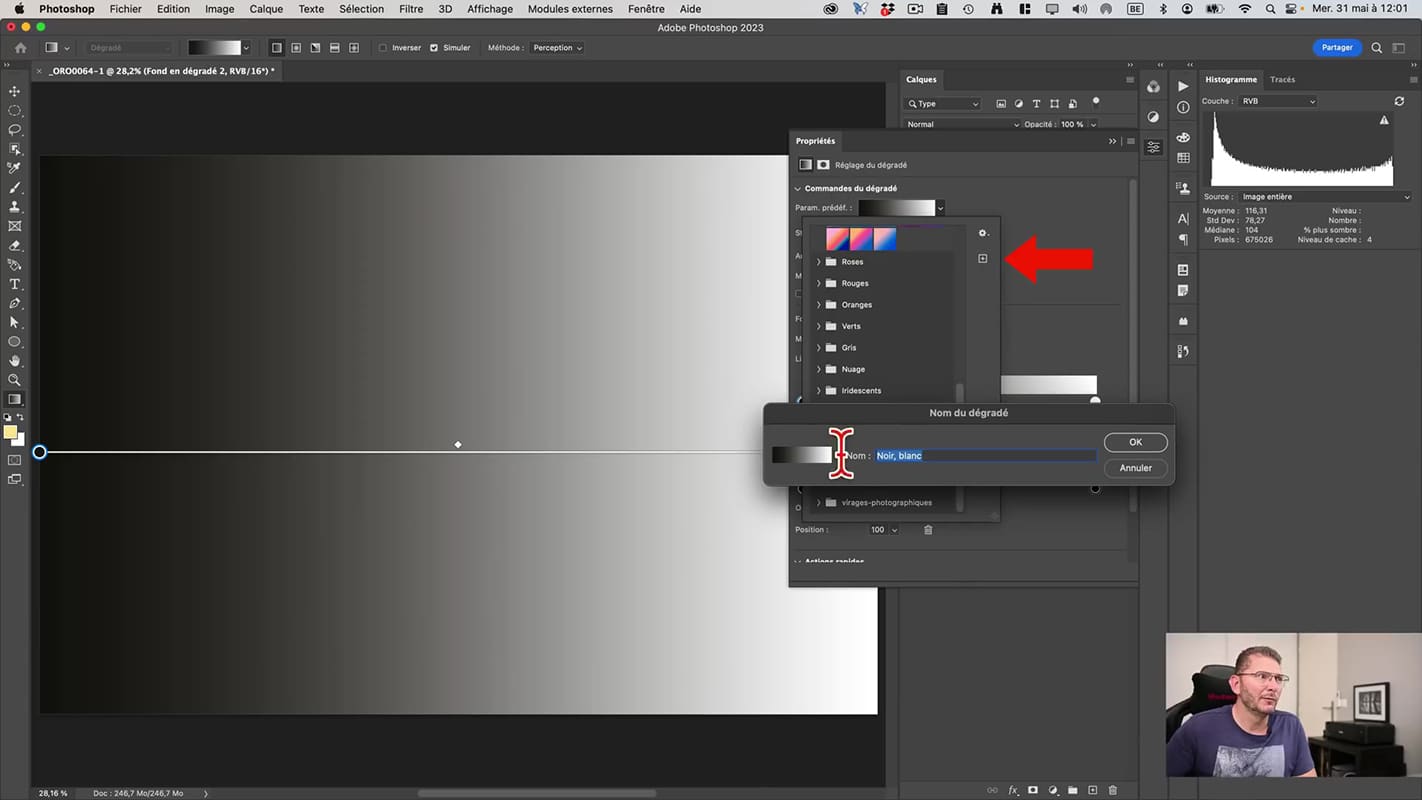Image resolution: width=1422 pixels, height=800 pixels.
Task: Select the Hand tool
Action: click(x=15, y=360)
